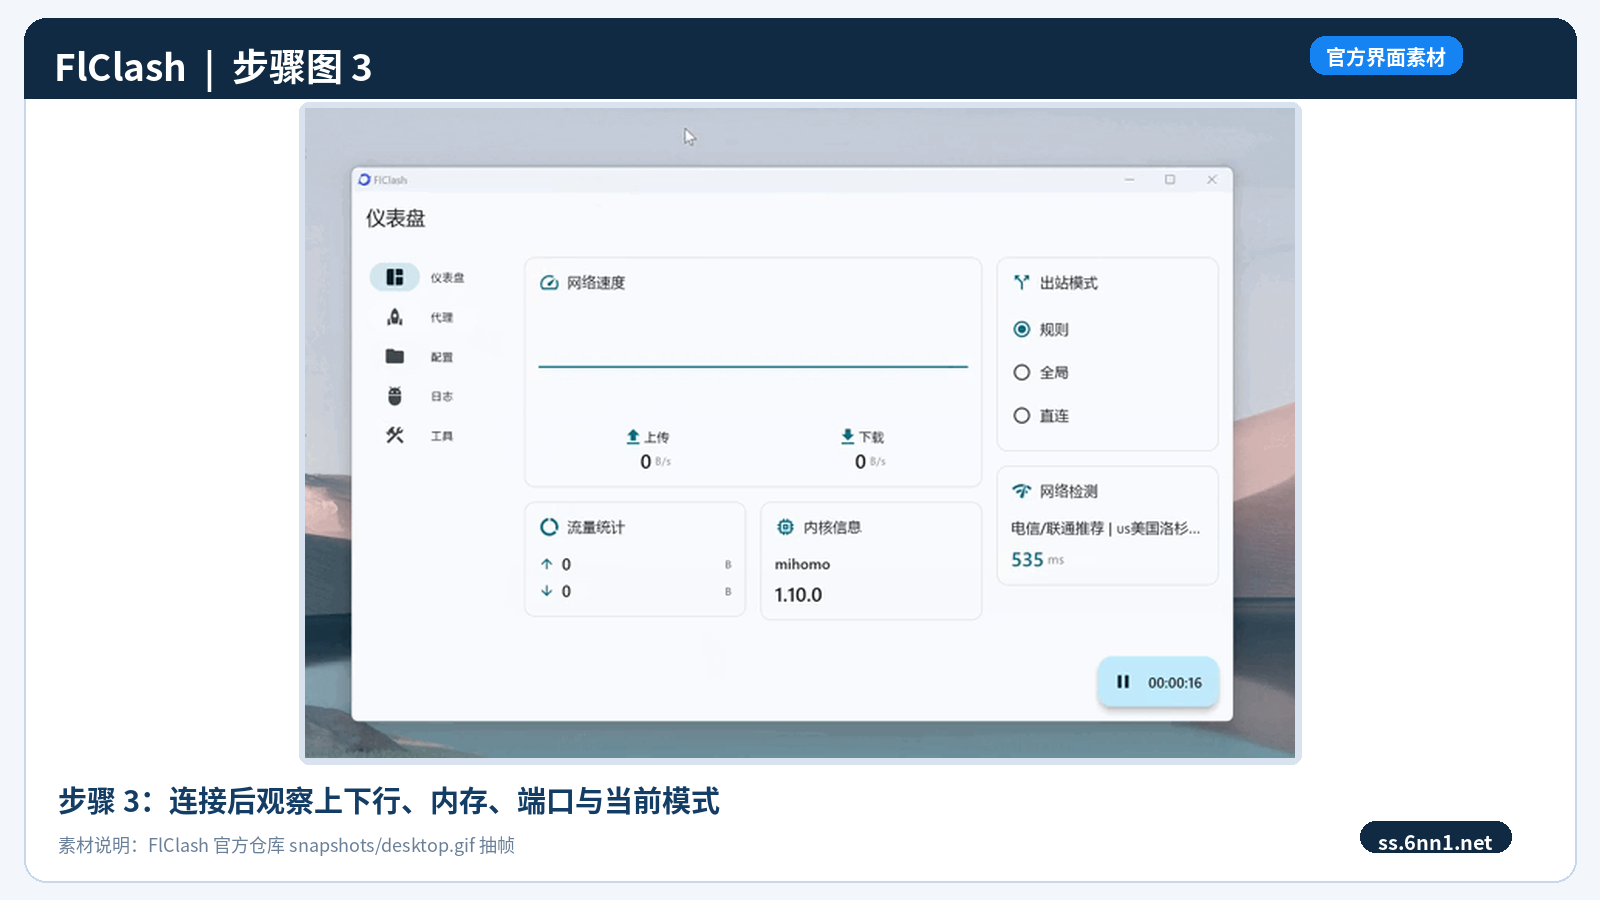Click the speedometer icon beside 网络速度
1600x900 pixels.
(549, 283)
